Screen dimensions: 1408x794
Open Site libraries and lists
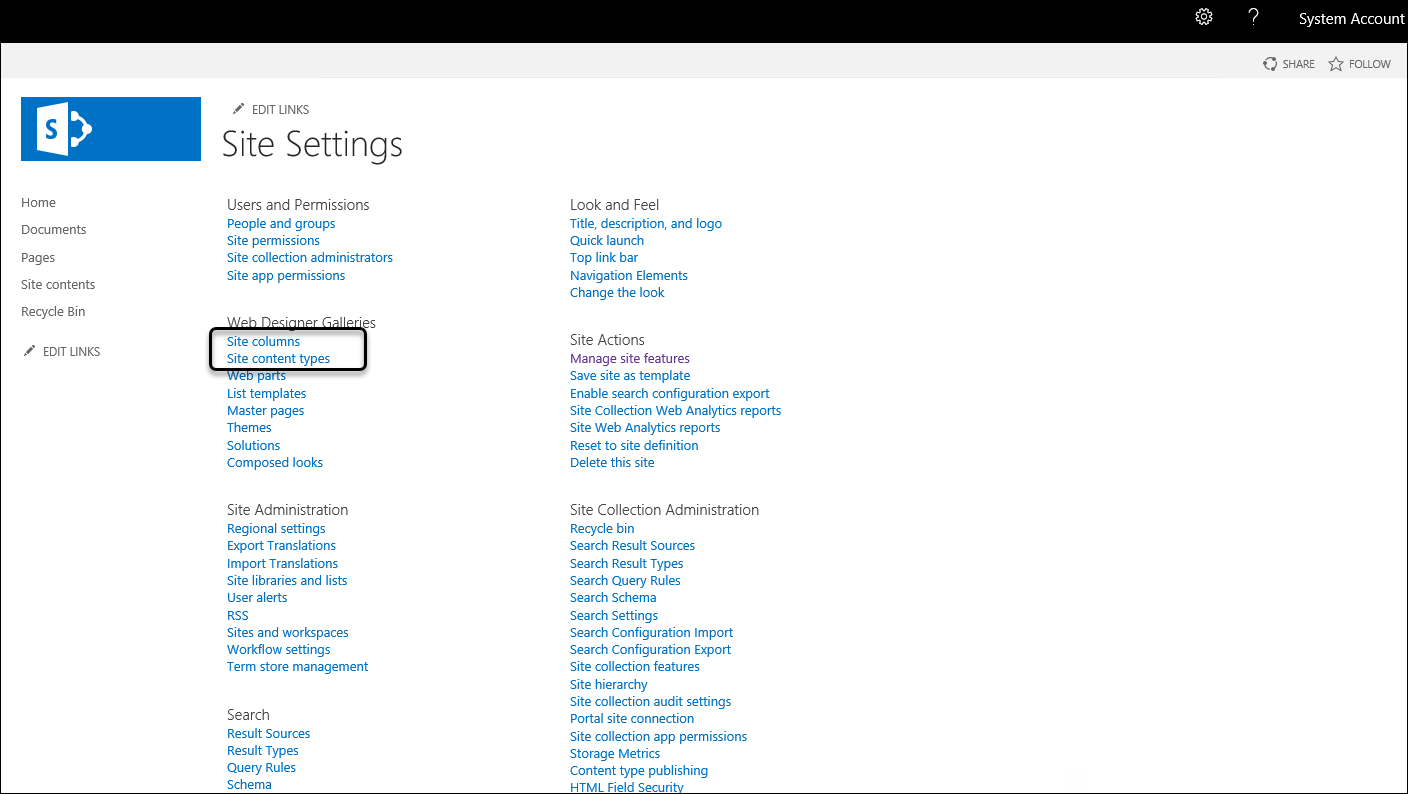[287, 581]
